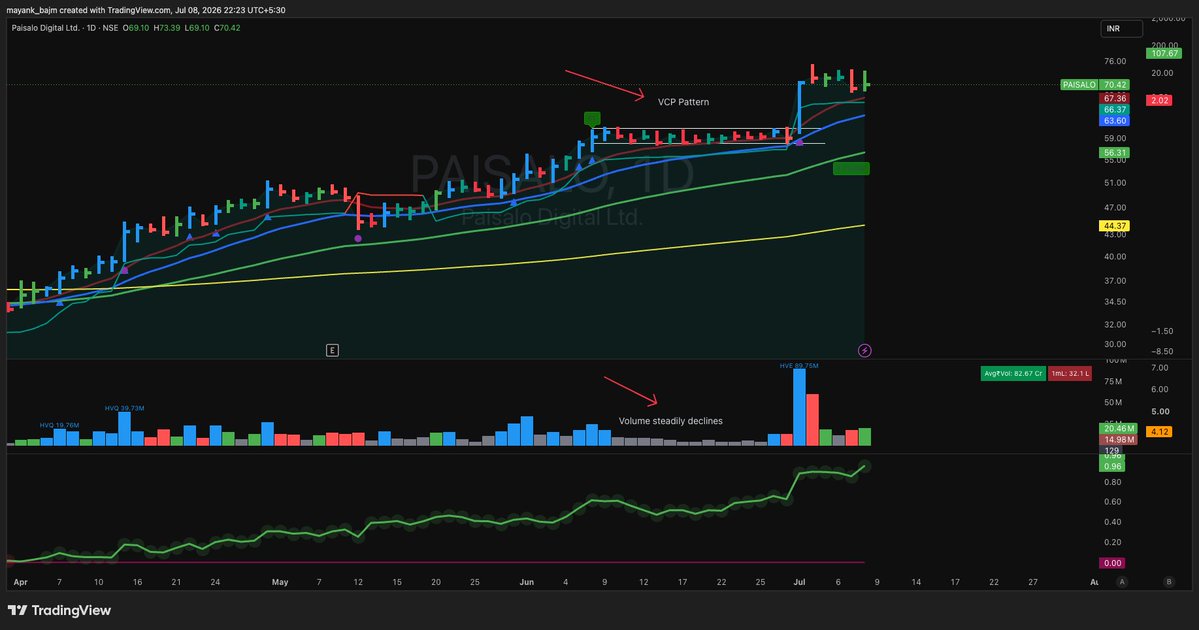
Task: Click the teal 66.37 price label
Action: click(1115, 109)
